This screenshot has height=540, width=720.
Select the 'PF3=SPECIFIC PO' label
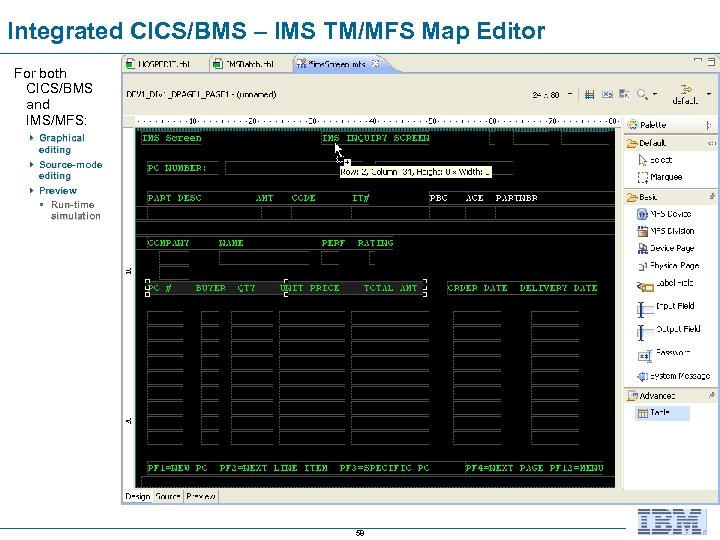[x=384, y=468]
